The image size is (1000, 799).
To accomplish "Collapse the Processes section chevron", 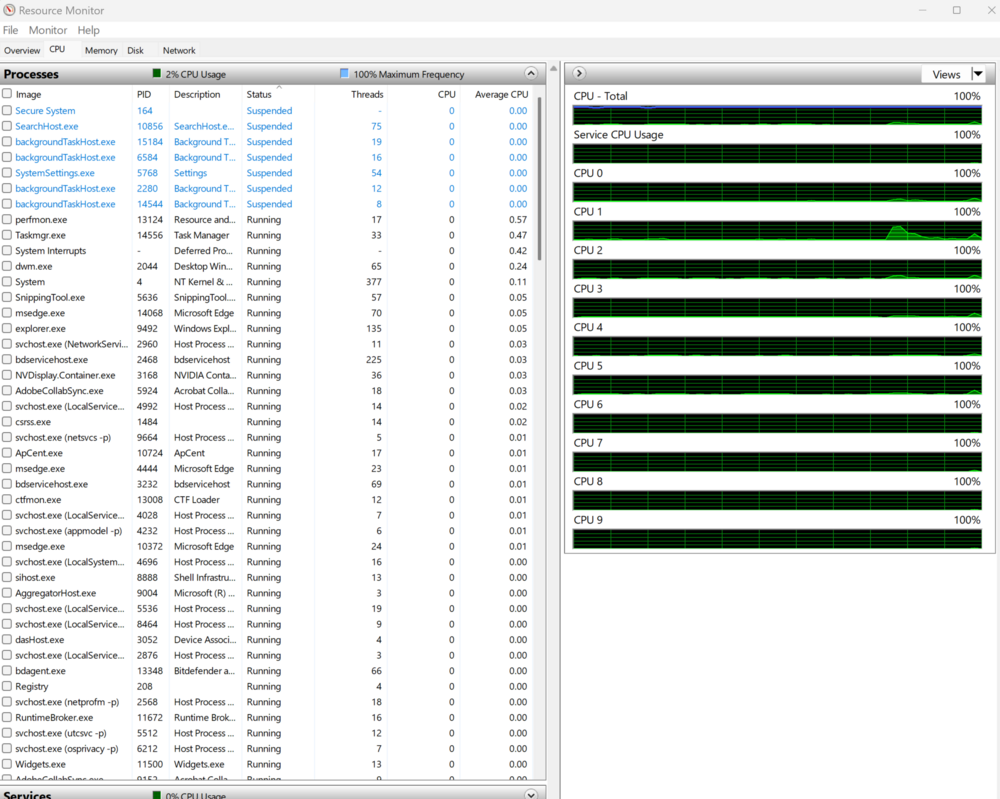I will 531,74.
